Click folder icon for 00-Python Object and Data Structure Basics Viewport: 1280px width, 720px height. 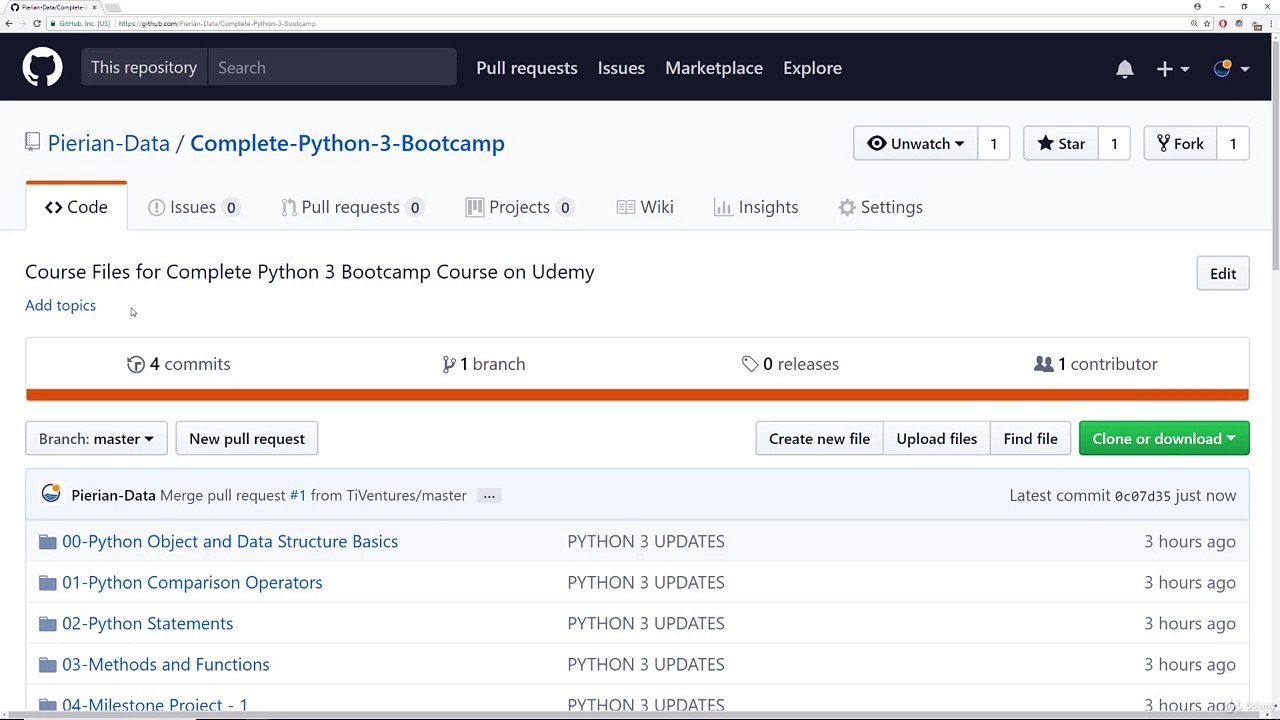click(x=47, y=542)
